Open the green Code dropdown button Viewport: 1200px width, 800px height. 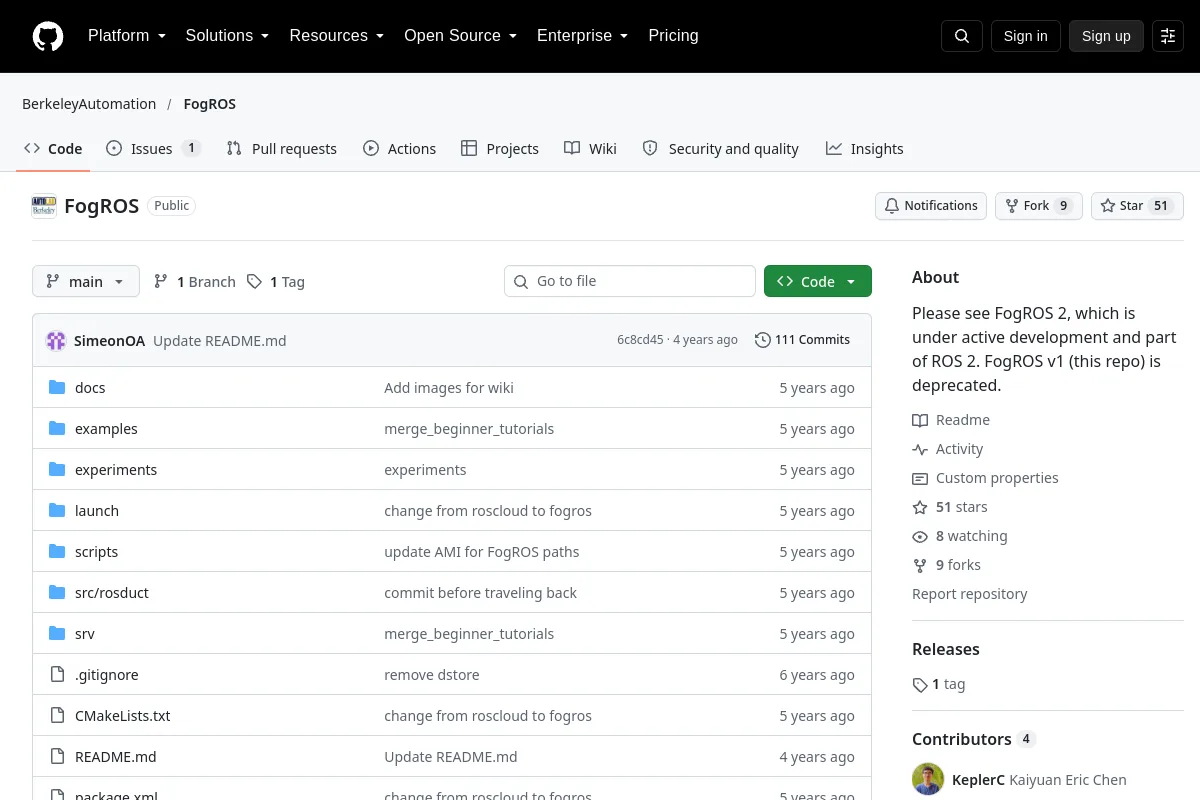tap(818, 282)
